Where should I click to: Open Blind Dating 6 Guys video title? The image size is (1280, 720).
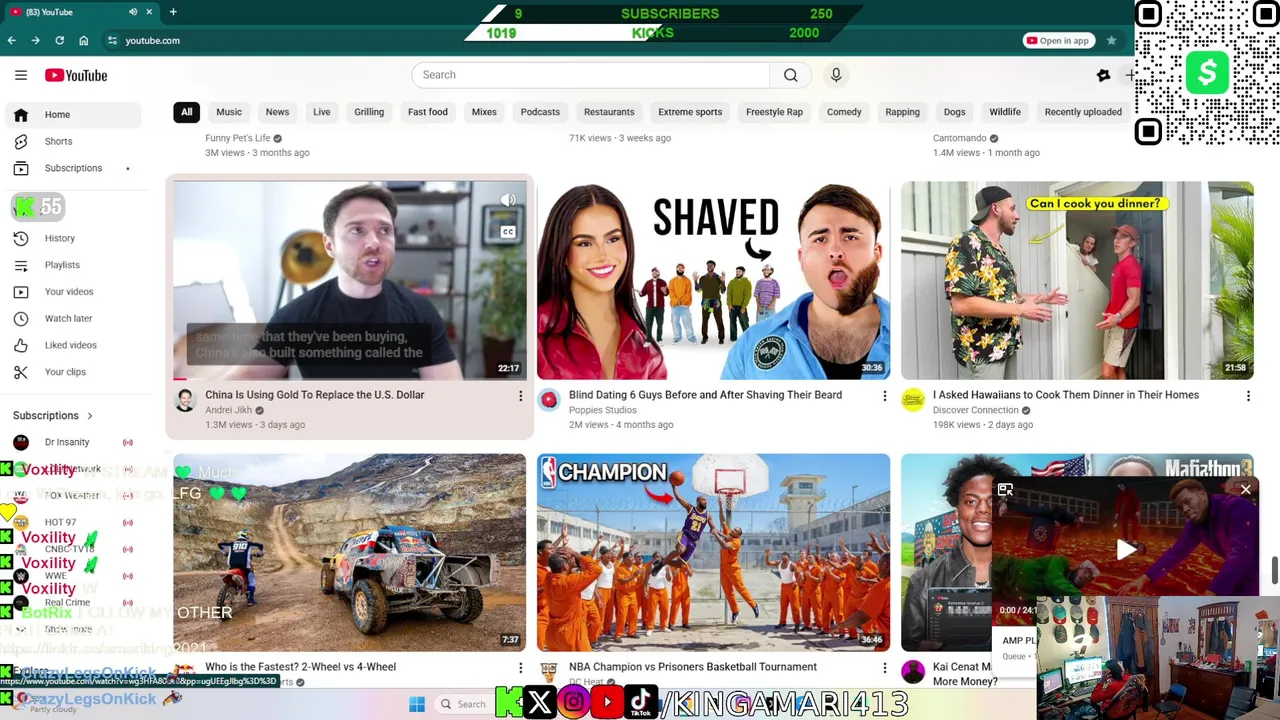coord(705,395)
